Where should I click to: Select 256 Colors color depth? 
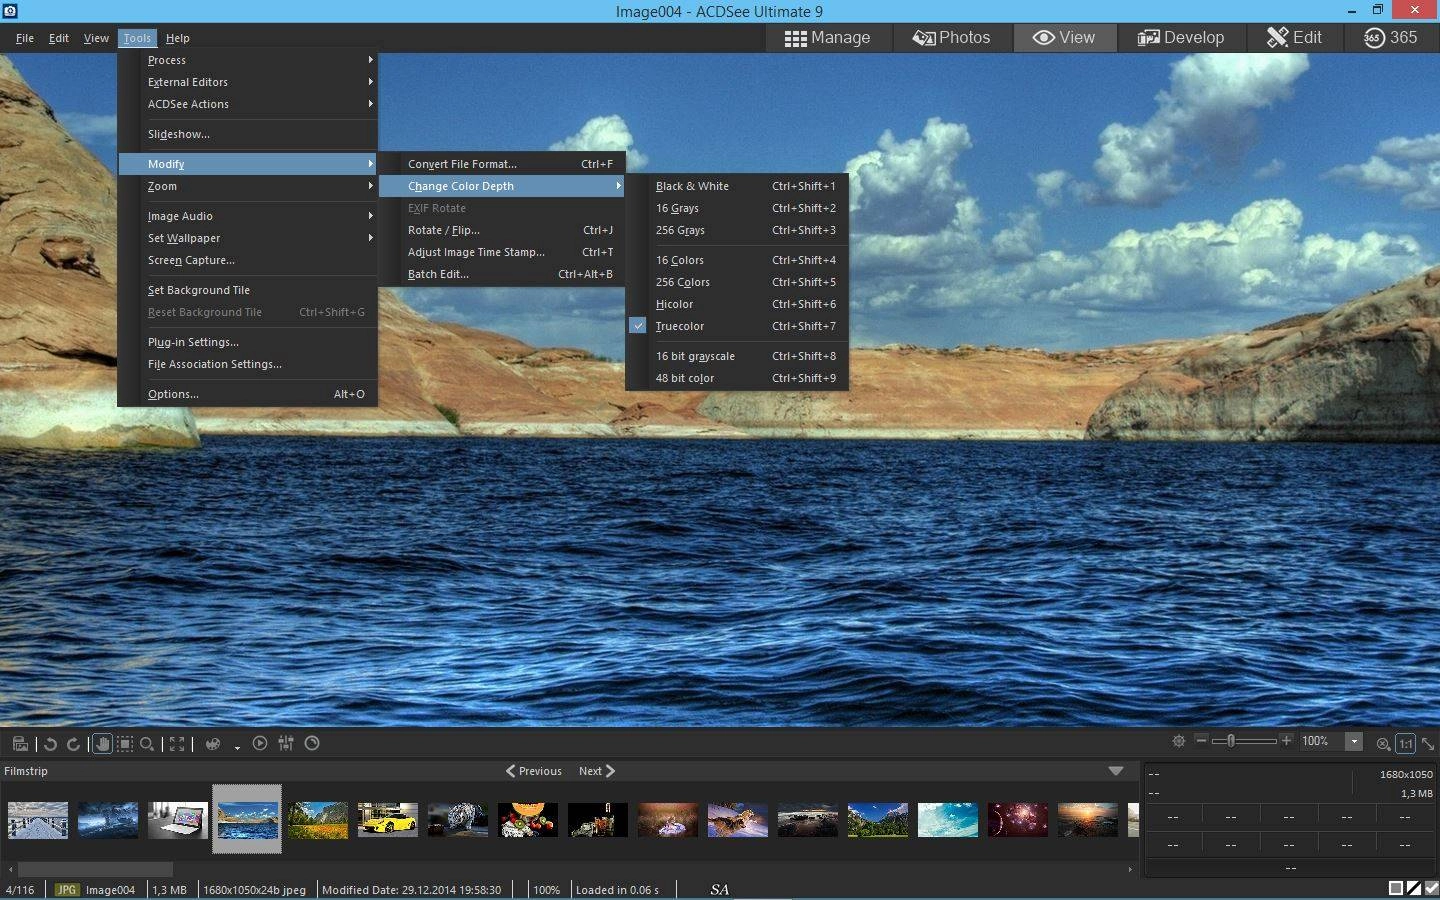pos(737,282)
